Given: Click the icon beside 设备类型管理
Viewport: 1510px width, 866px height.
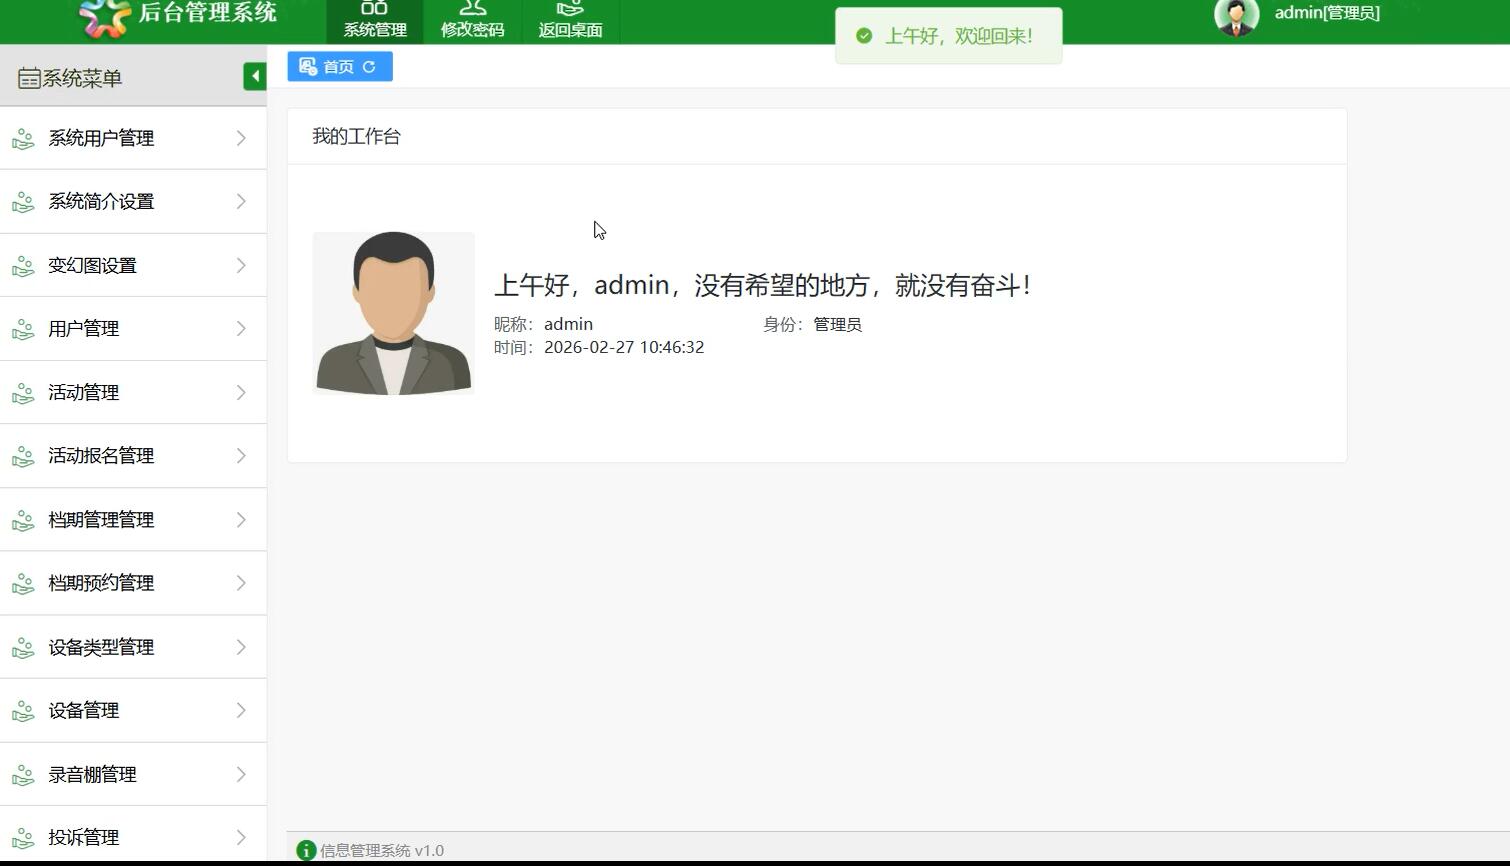Looking at the screenshot, I should click(23, 648).
